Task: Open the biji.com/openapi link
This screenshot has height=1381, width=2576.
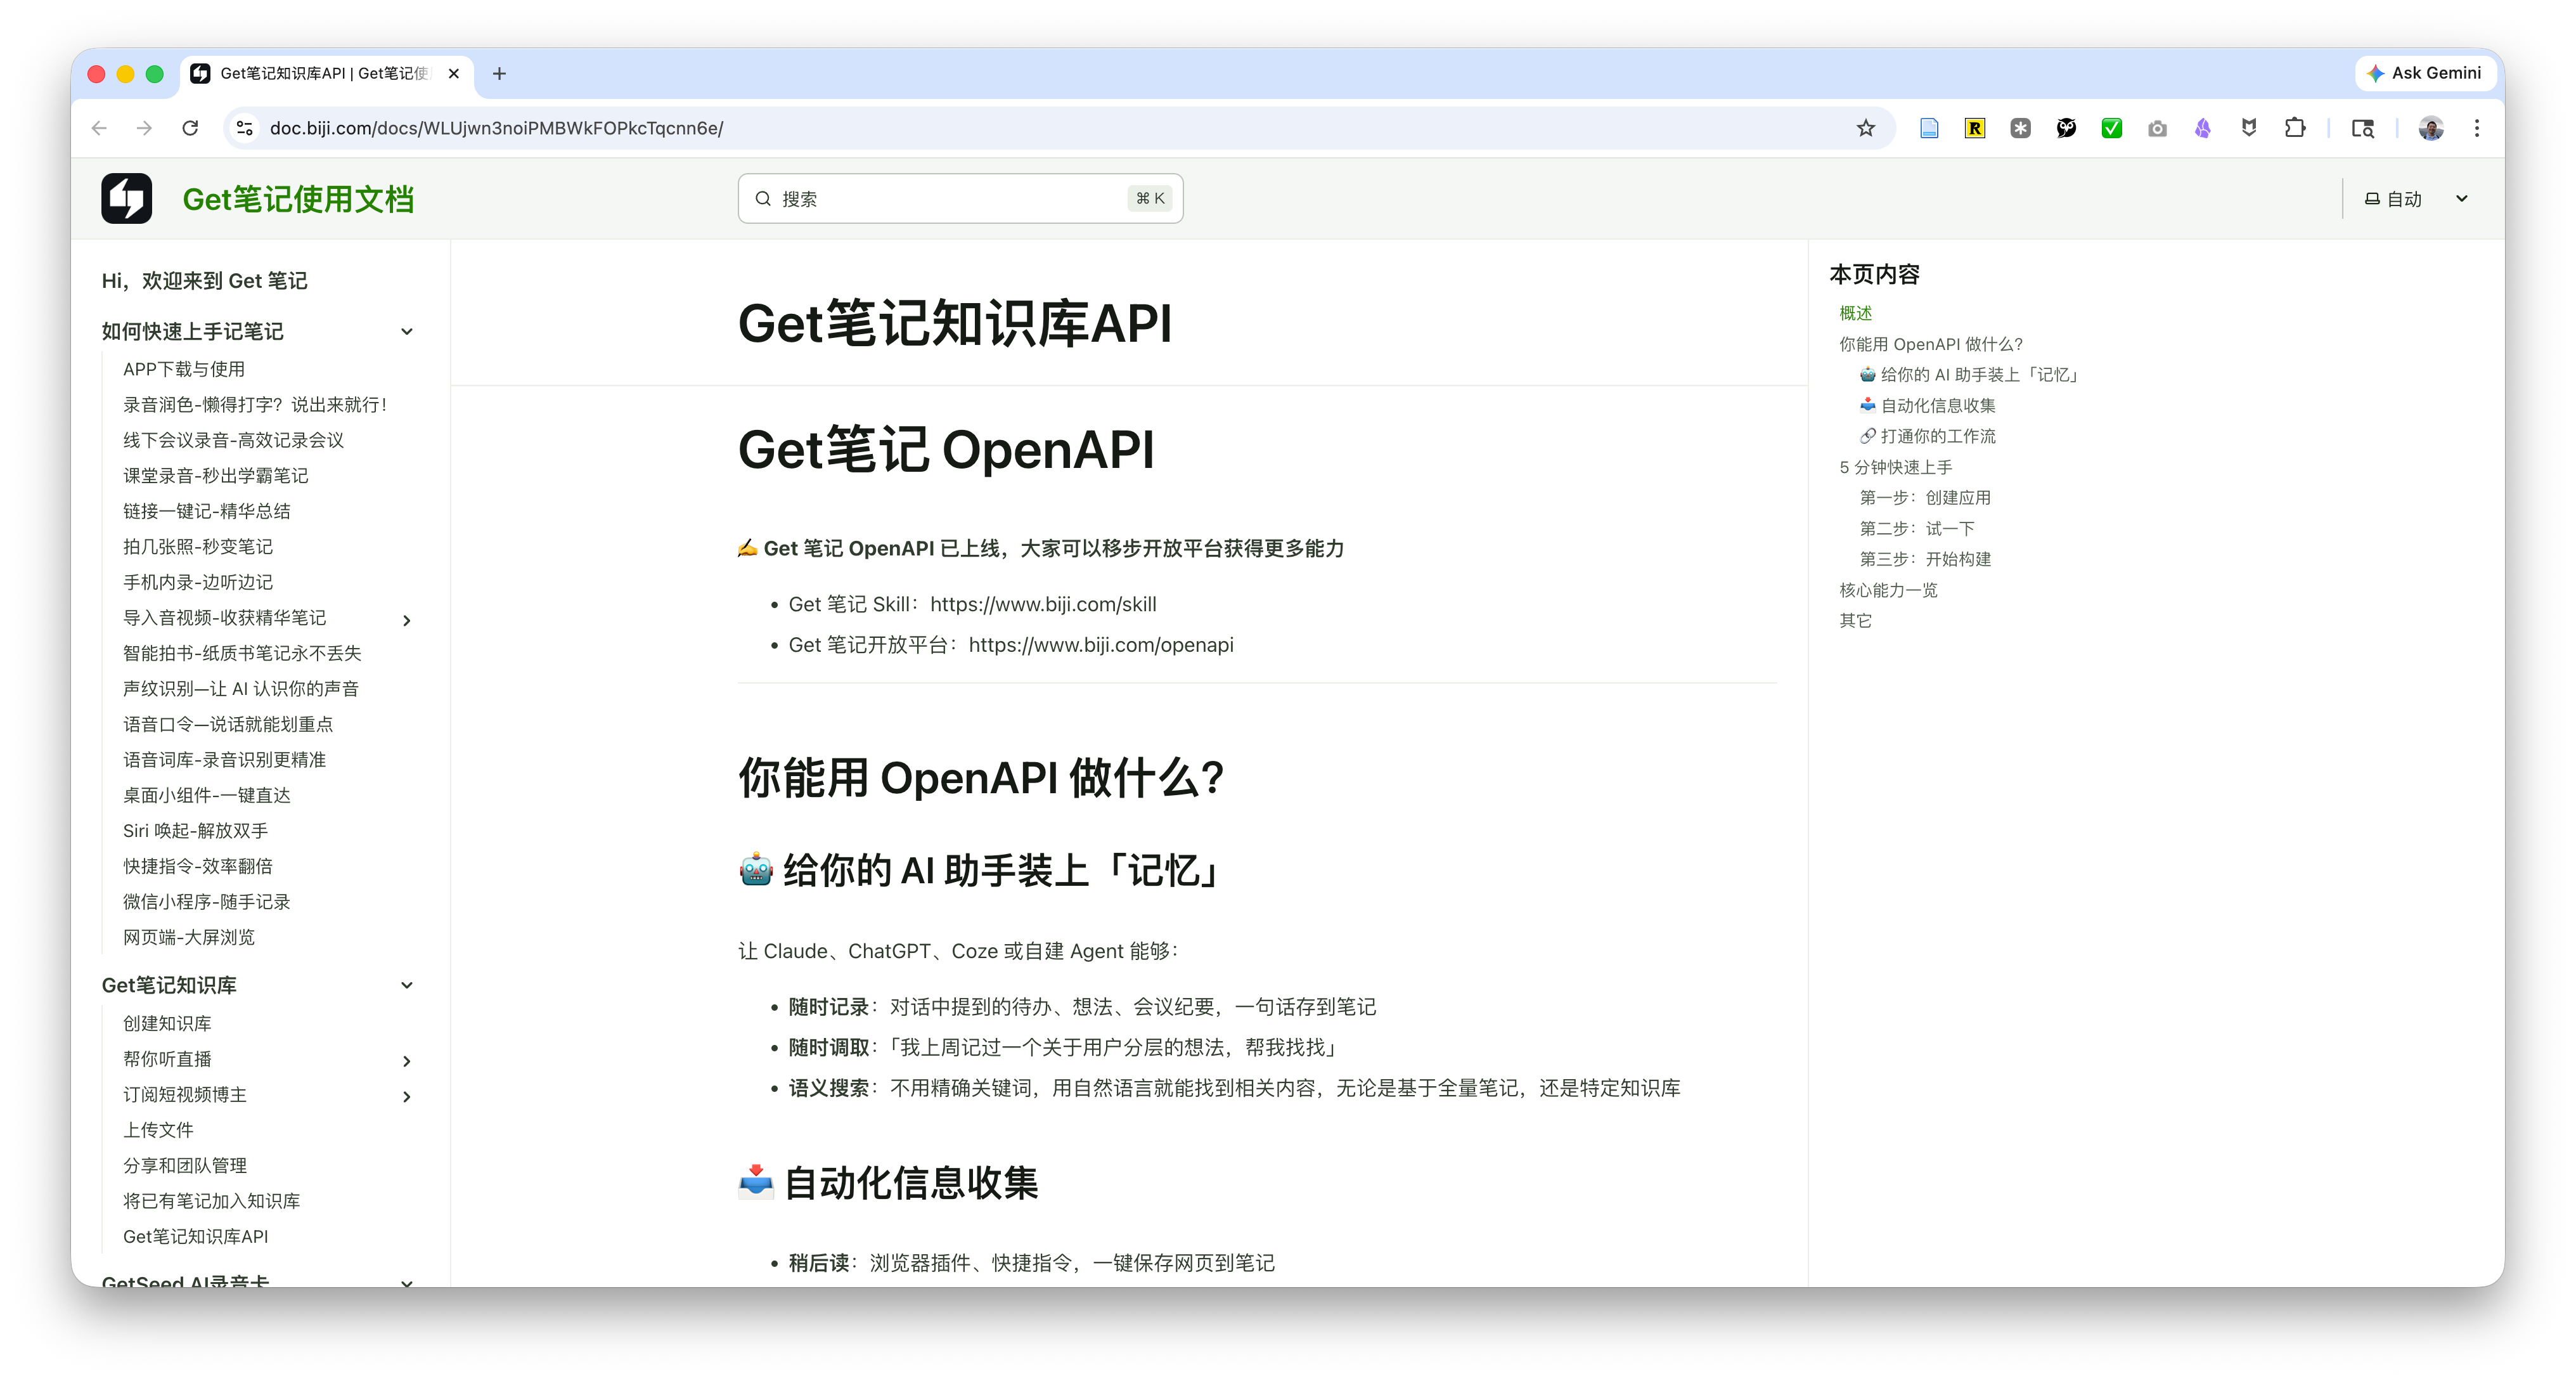Action: [x=1100, y=645]
